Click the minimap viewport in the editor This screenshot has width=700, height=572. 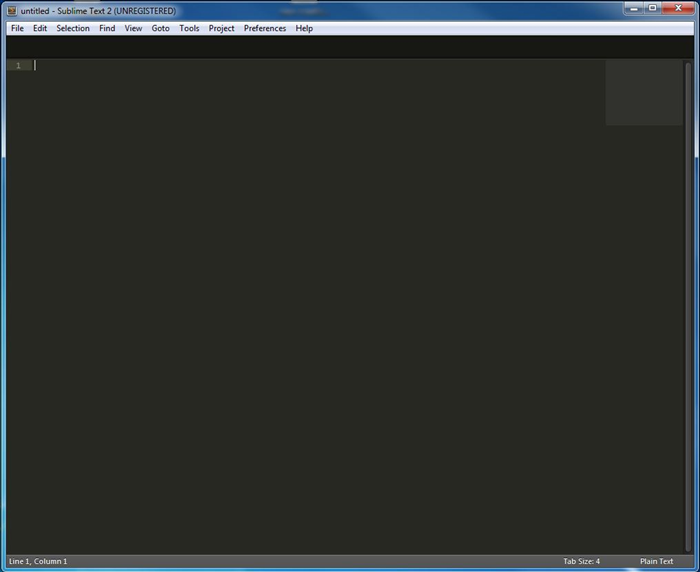tap(644, 93)
